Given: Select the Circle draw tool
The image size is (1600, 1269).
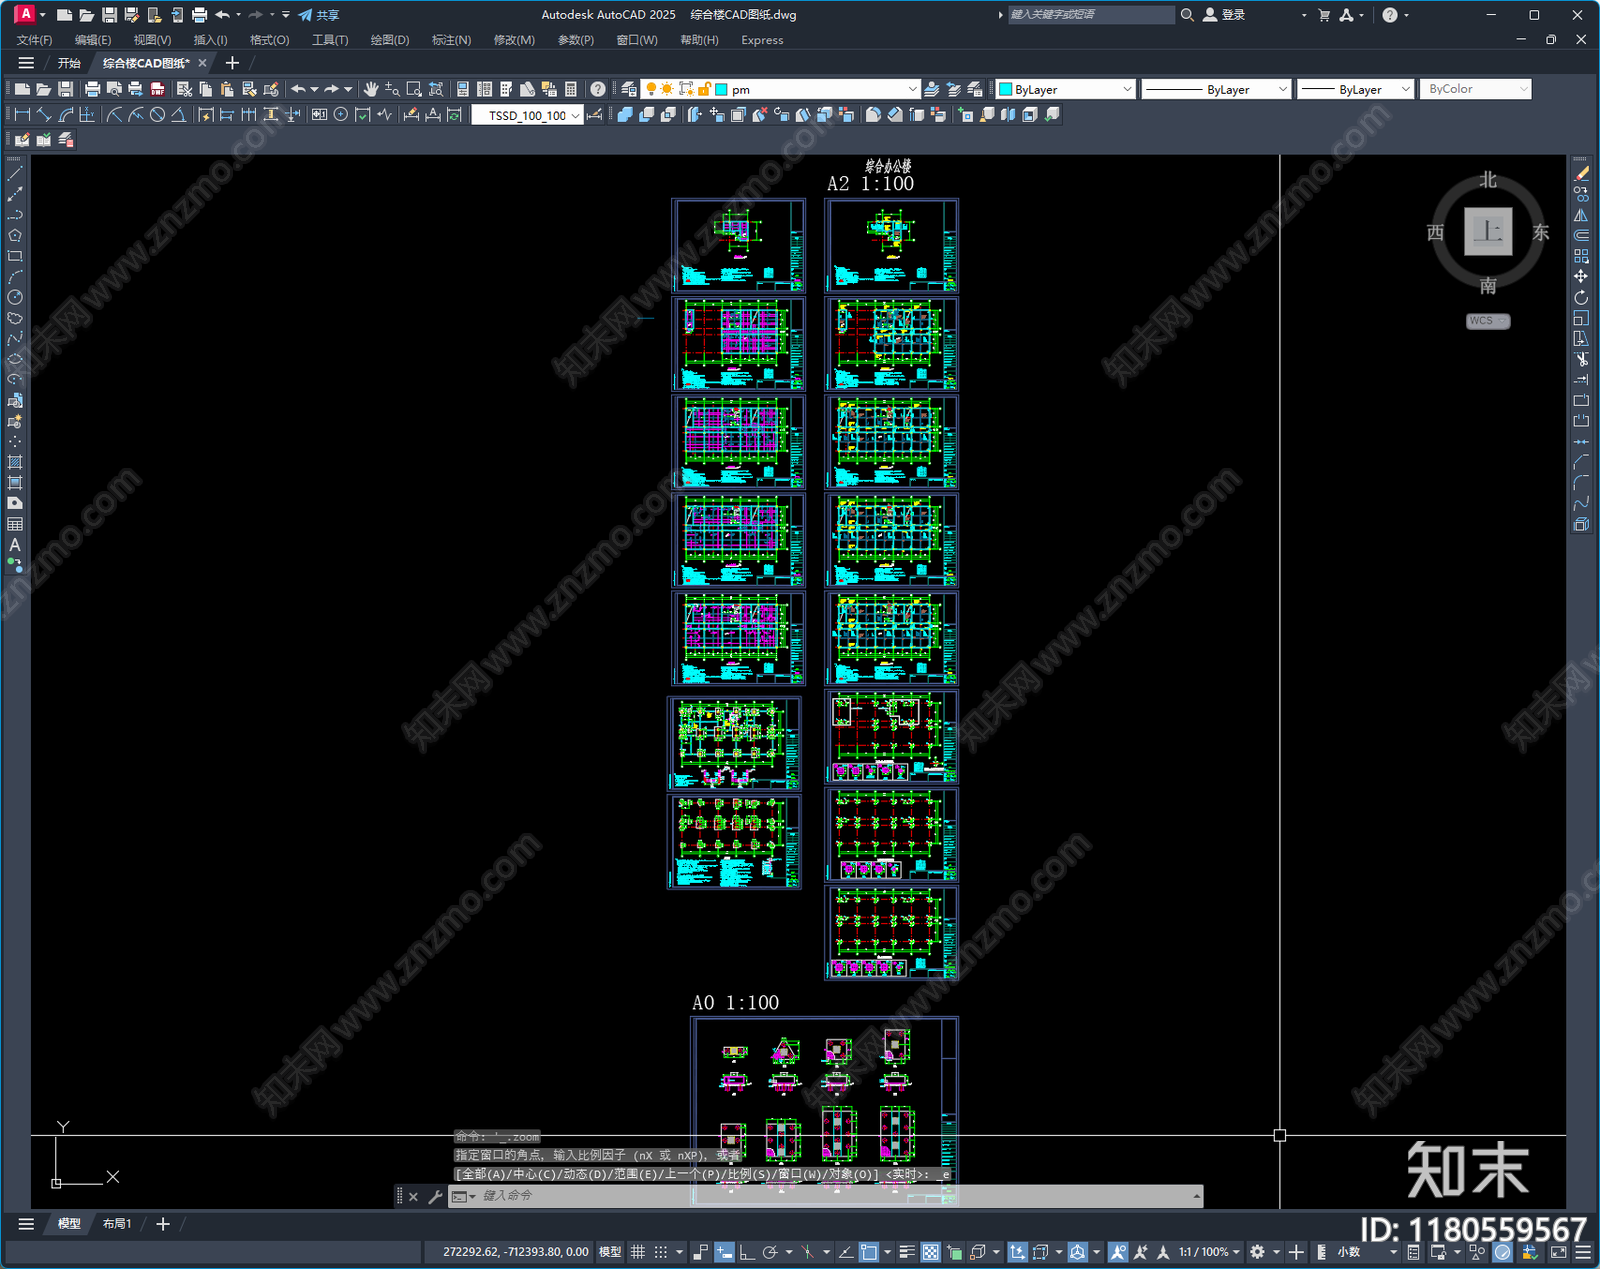Looking at the screenshot, I should (15, 297).
